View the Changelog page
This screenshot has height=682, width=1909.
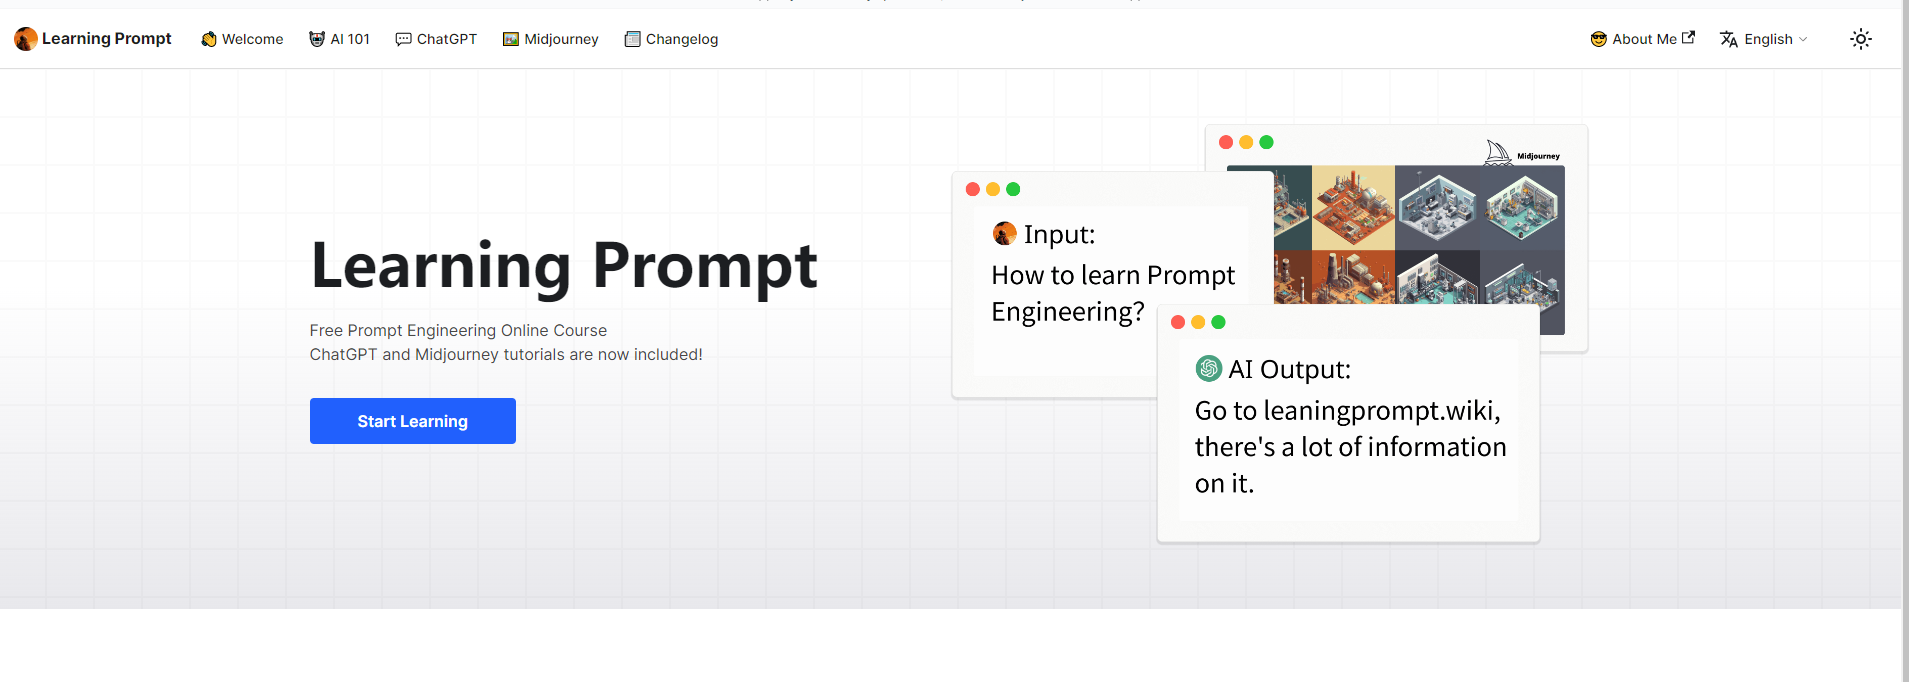click(671, 39)
